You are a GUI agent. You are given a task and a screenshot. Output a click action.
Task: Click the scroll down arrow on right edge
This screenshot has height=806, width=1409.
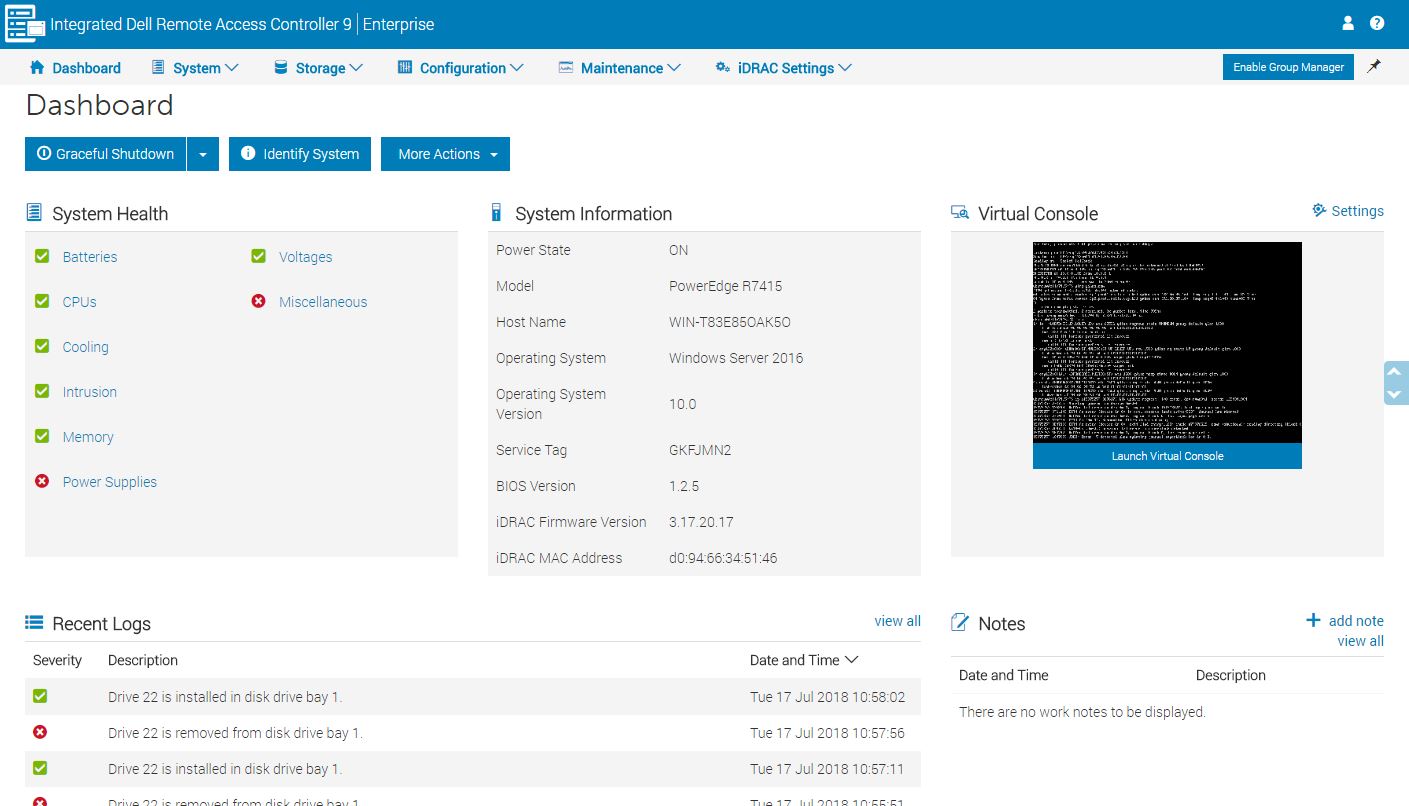pyautogui.click(x=1396, y=395)
